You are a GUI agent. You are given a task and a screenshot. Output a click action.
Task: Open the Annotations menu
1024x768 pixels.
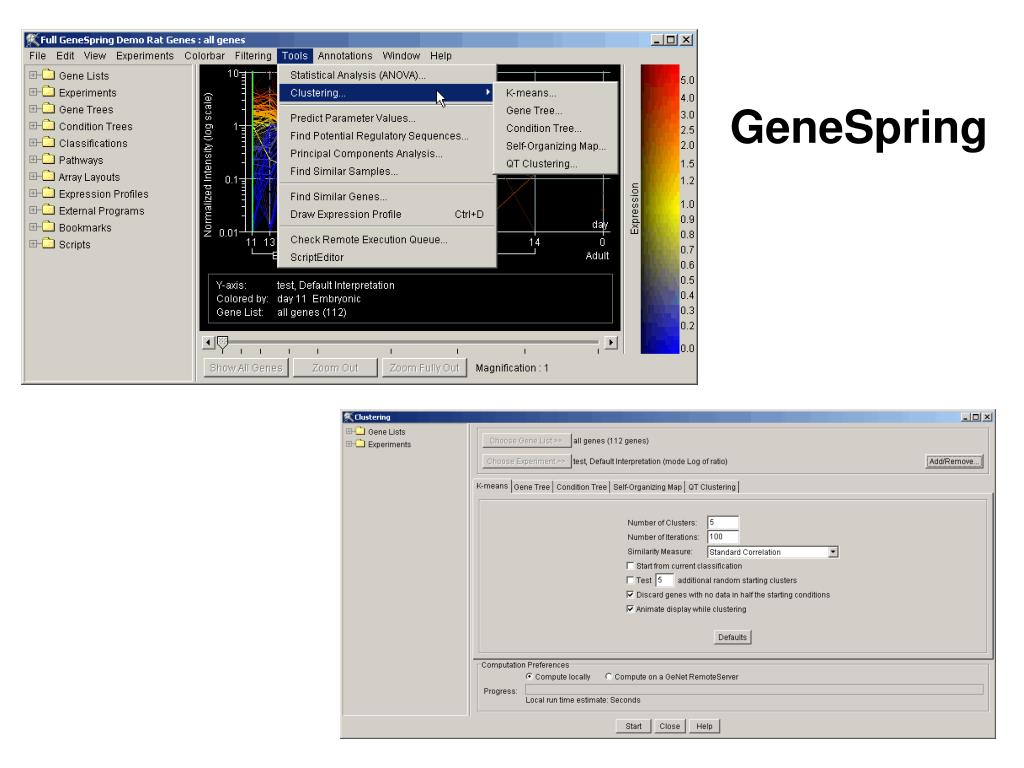[x=345, y=56]
